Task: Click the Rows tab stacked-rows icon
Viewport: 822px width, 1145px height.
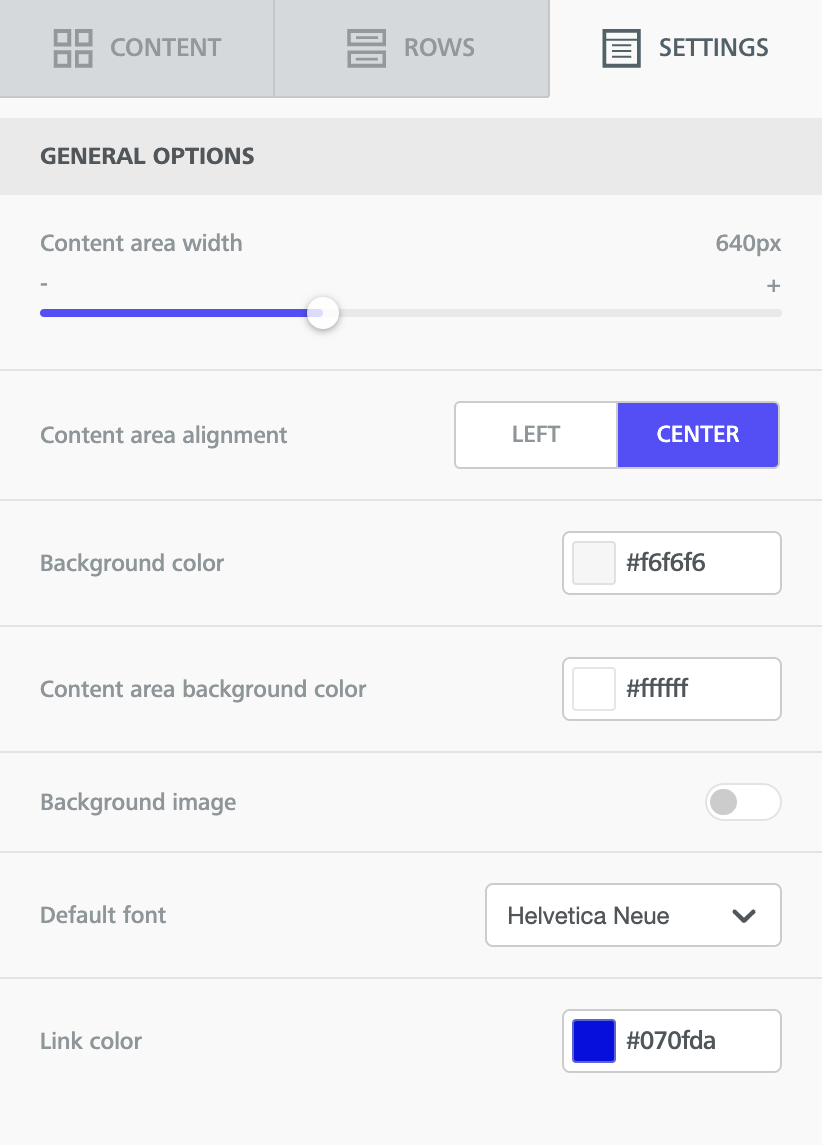Action: click(366, 48)
